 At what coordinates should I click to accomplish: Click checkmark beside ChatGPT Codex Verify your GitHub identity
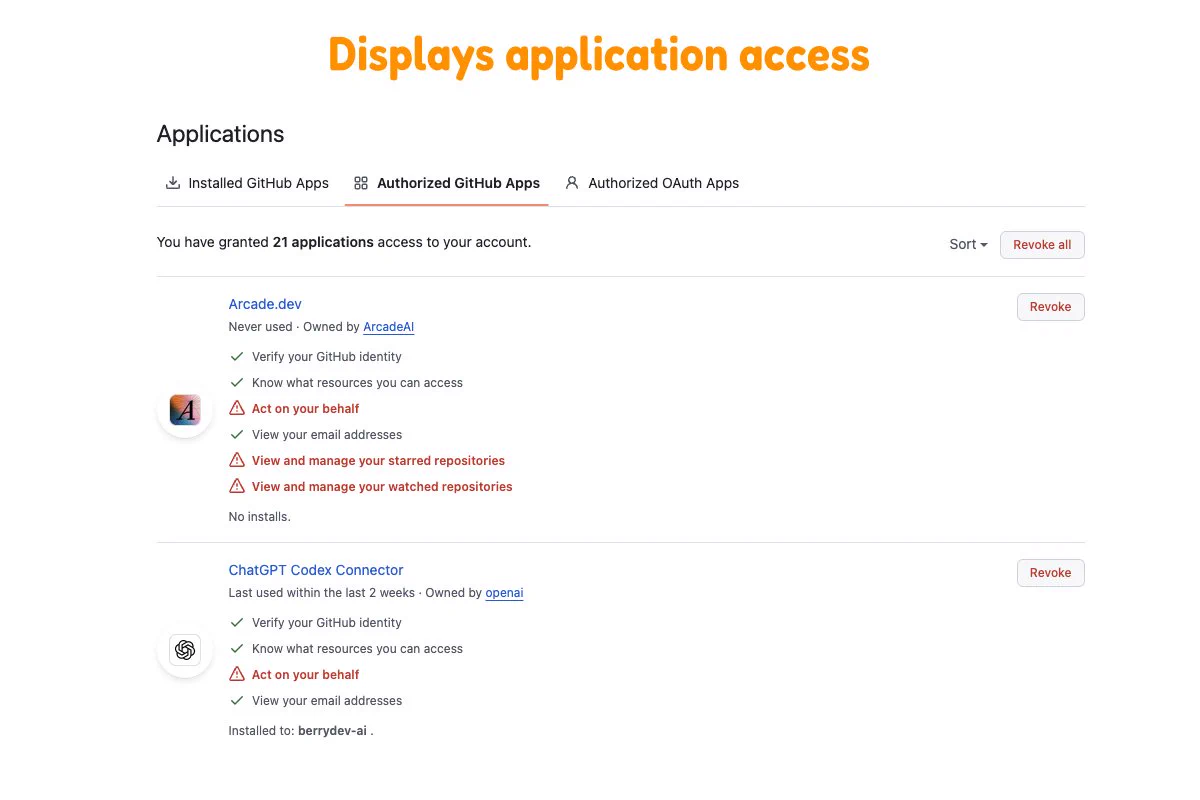click(x=237, y=622)
